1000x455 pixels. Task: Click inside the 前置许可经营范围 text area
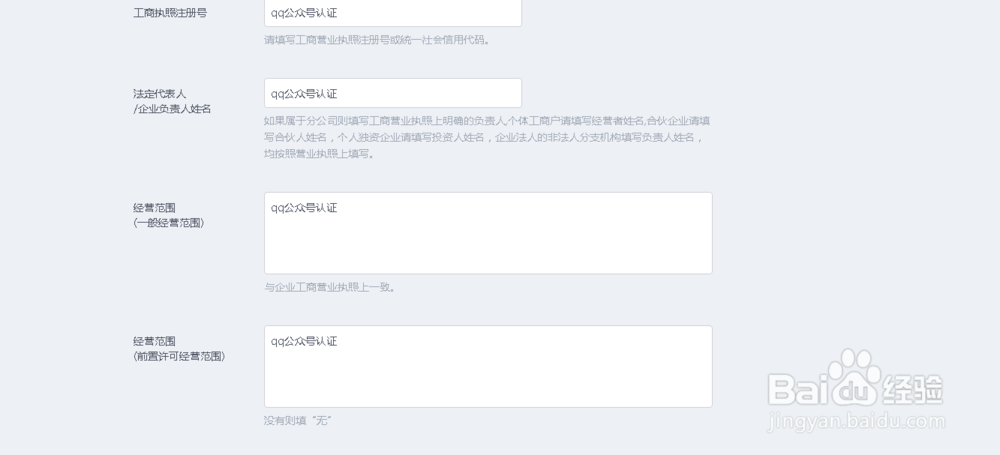pos(488,366)
